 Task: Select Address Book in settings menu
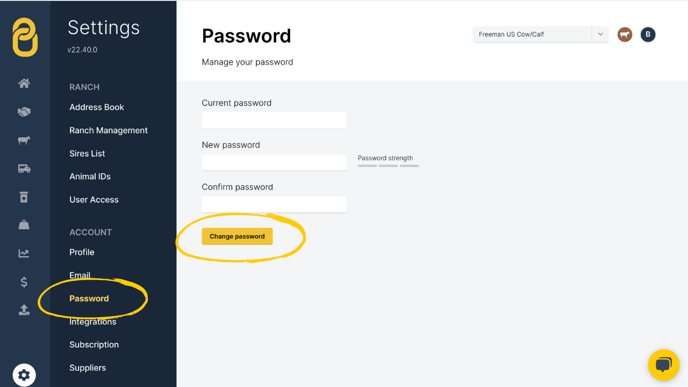(x=97, y=107)
